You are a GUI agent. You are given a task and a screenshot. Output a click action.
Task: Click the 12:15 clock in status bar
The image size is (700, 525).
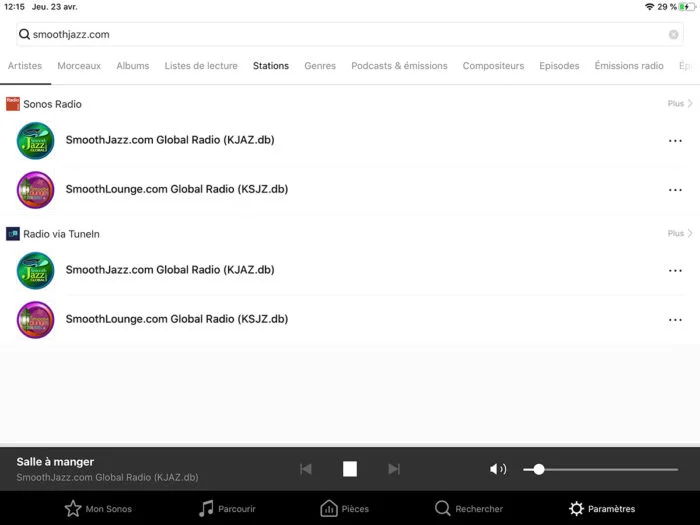tap(14, 7)
